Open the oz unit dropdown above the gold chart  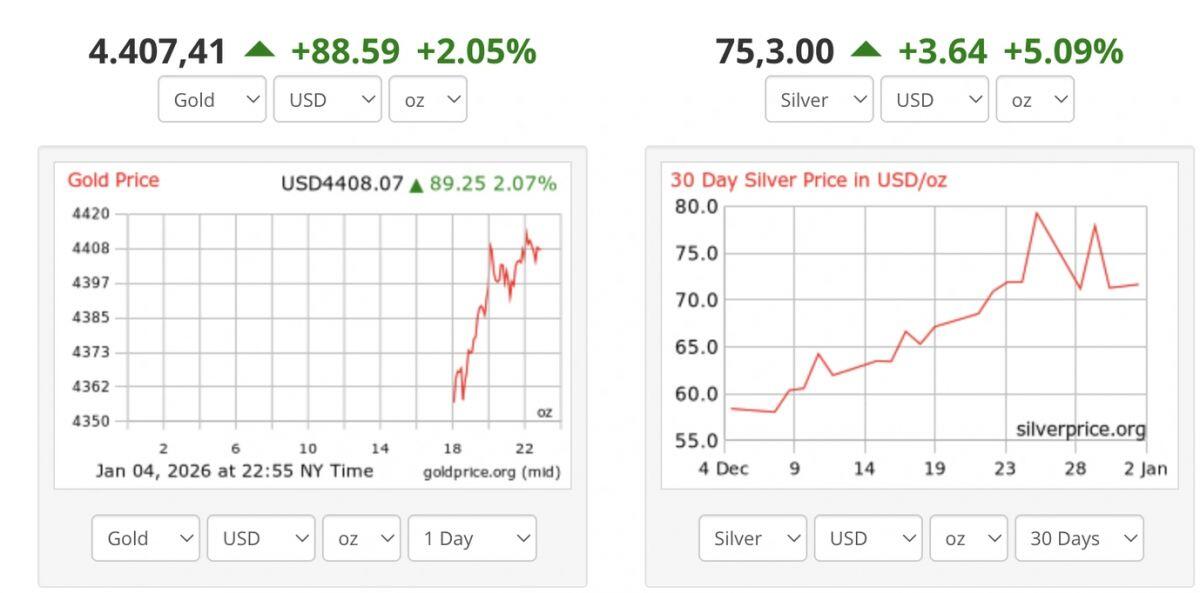tap(428, 100)
